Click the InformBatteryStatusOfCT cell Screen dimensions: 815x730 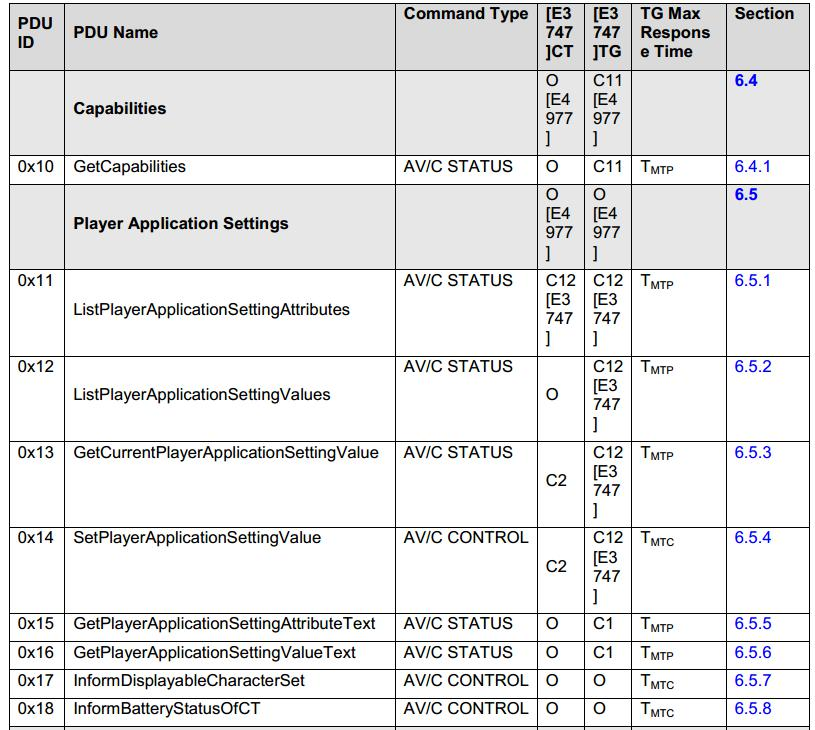click(230, 712)
